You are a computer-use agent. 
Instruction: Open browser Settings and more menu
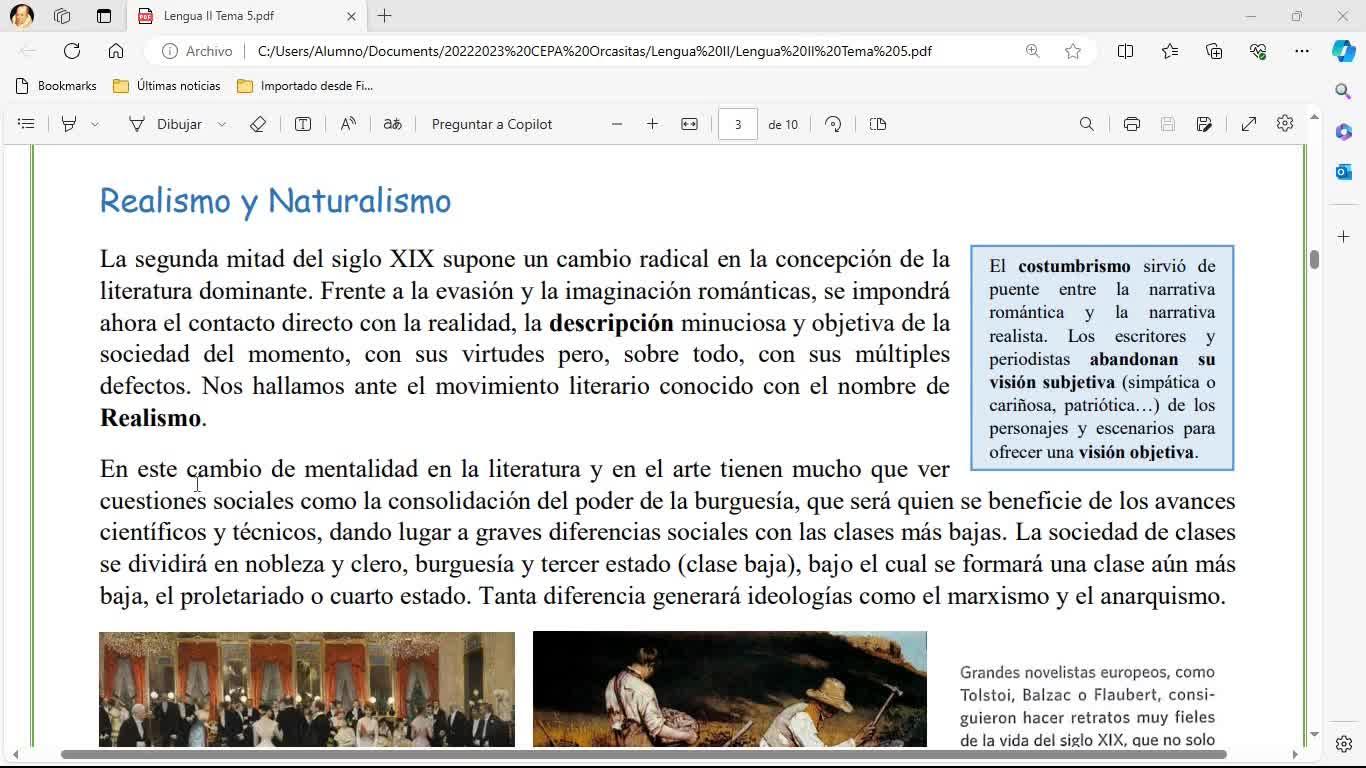click(1301, 51)
